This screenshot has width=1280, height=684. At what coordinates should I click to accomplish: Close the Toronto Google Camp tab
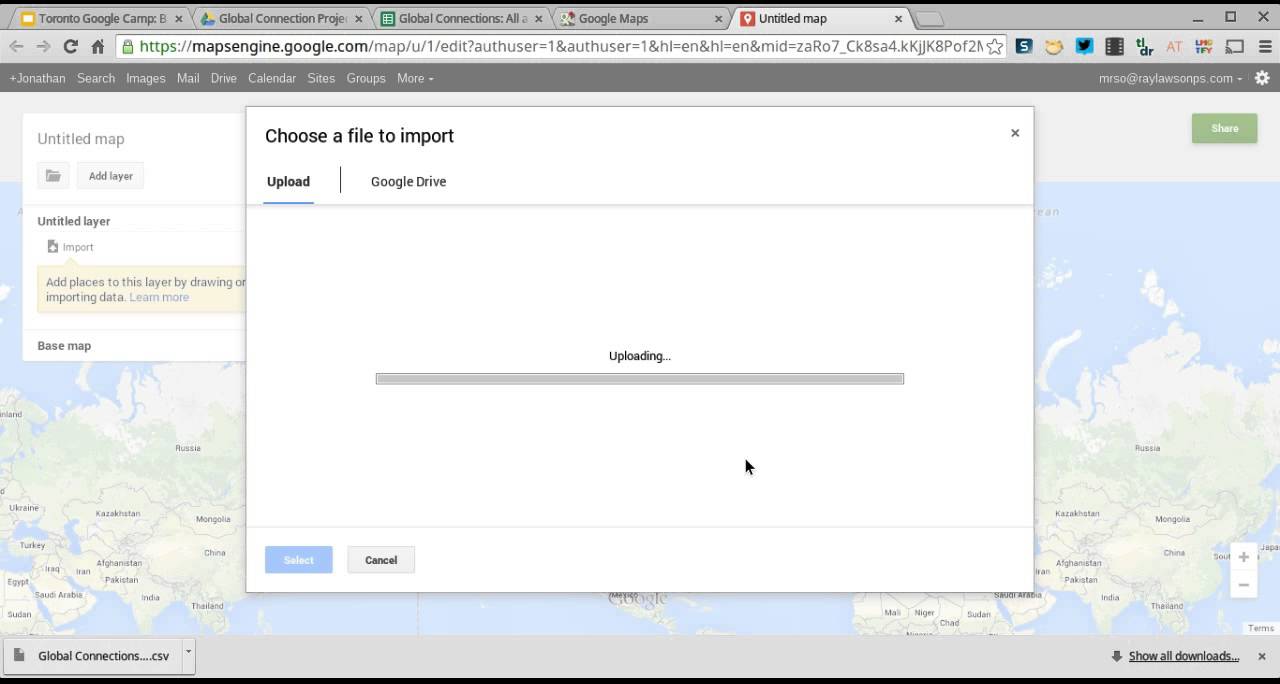[x=179, y=19]
